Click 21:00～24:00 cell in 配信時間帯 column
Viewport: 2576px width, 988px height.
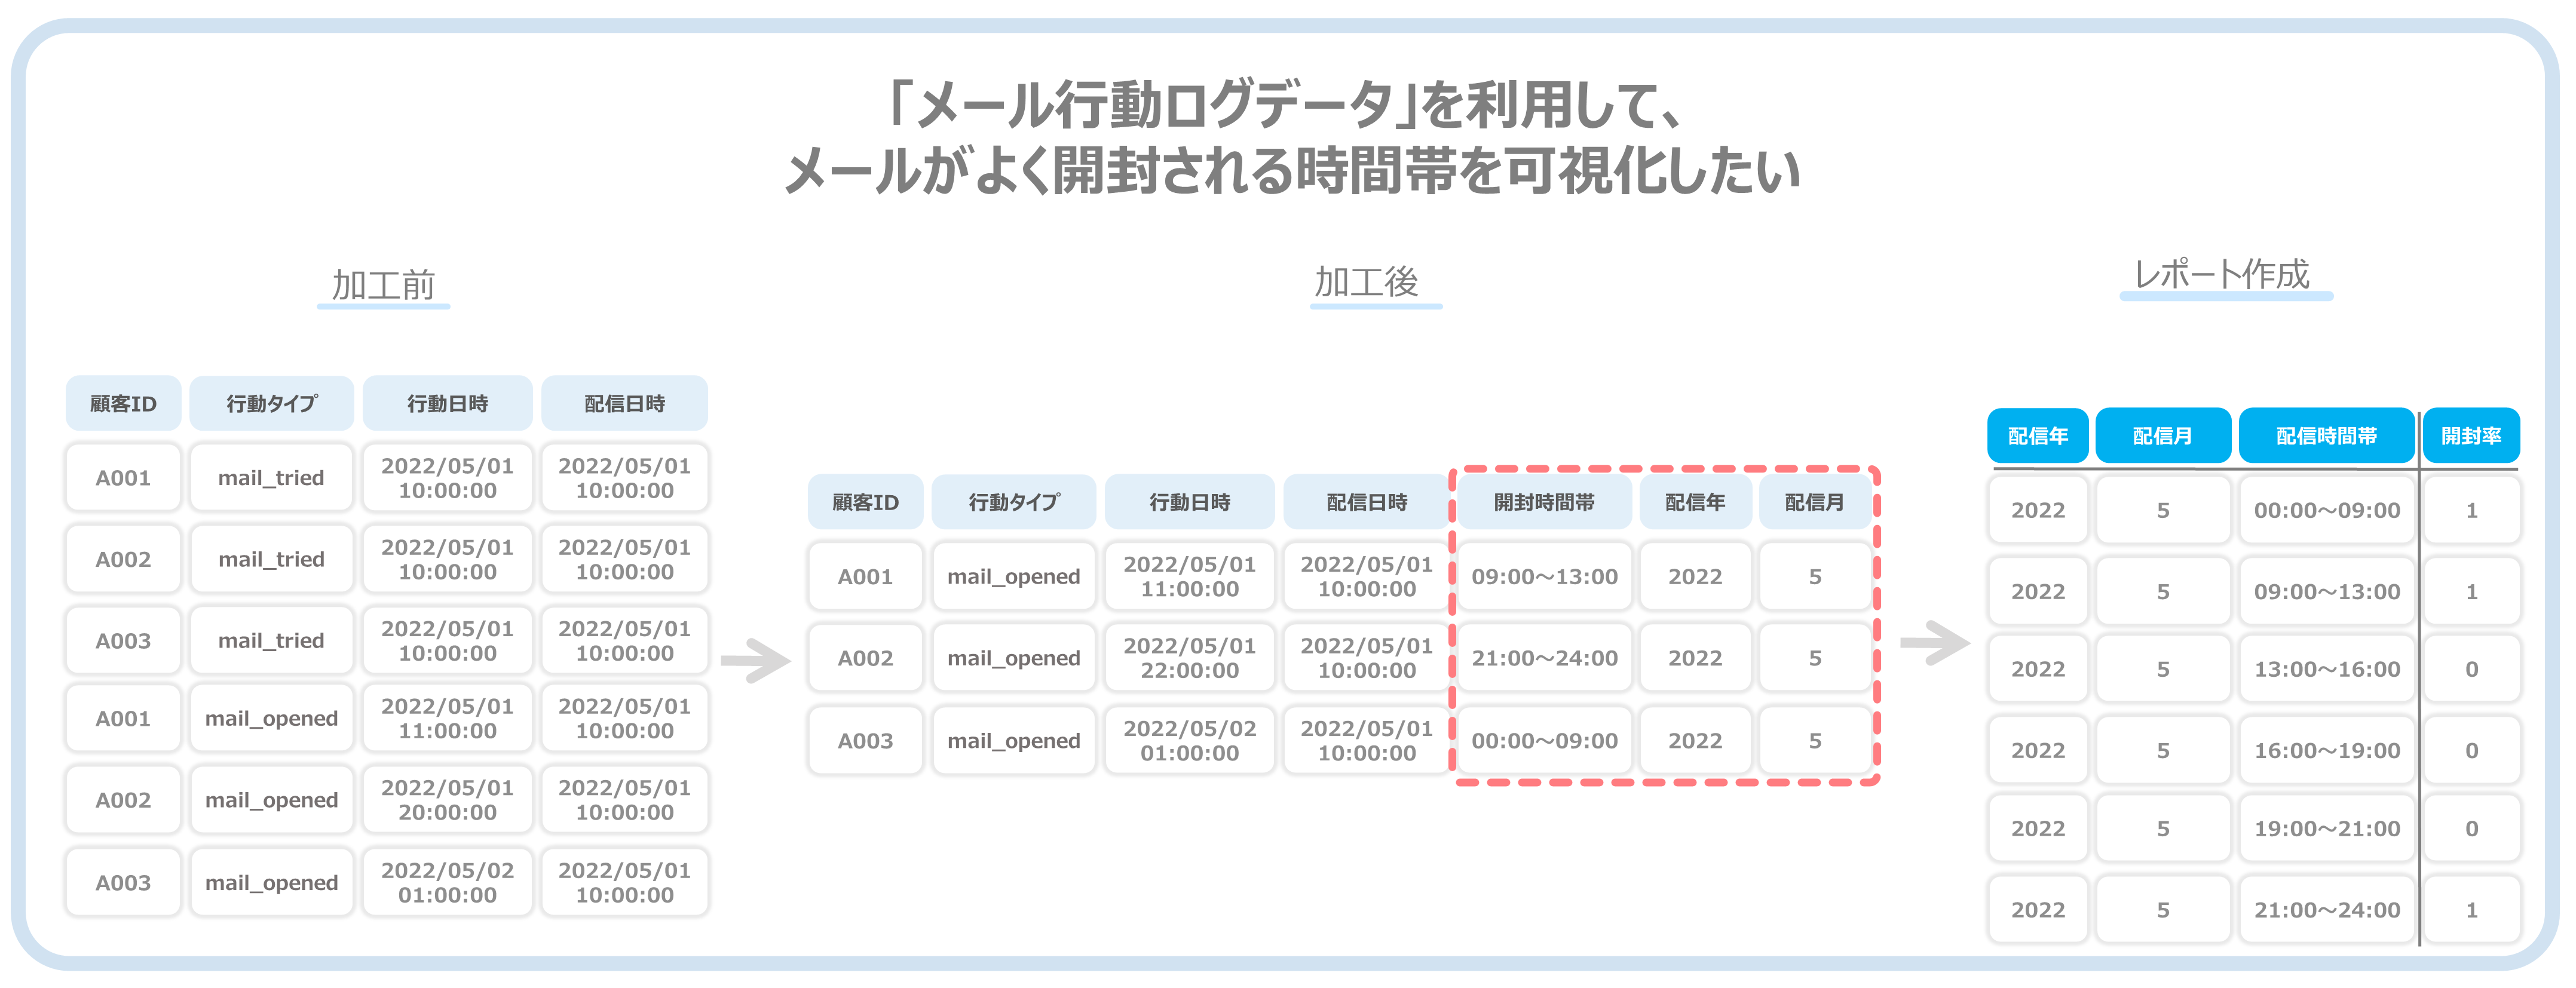(2326, 909)
